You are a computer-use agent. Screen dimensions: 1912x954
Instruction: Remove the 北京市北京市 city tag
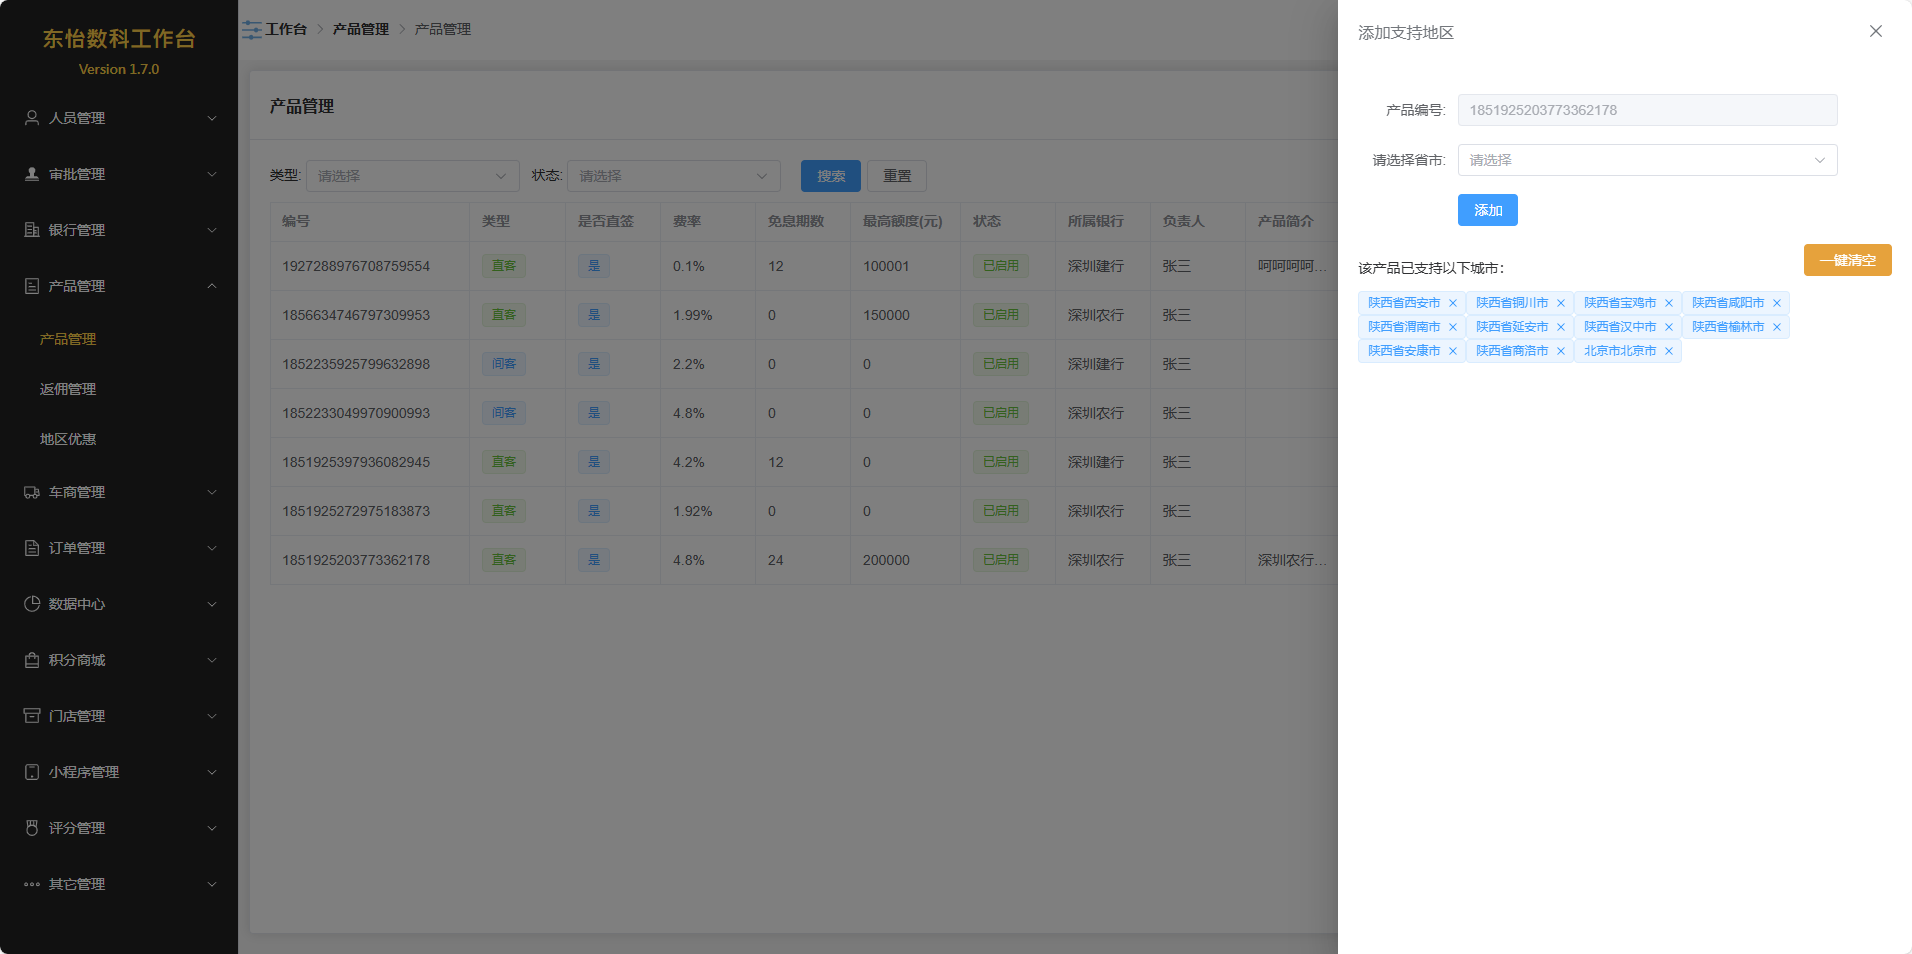[1668, 351]
